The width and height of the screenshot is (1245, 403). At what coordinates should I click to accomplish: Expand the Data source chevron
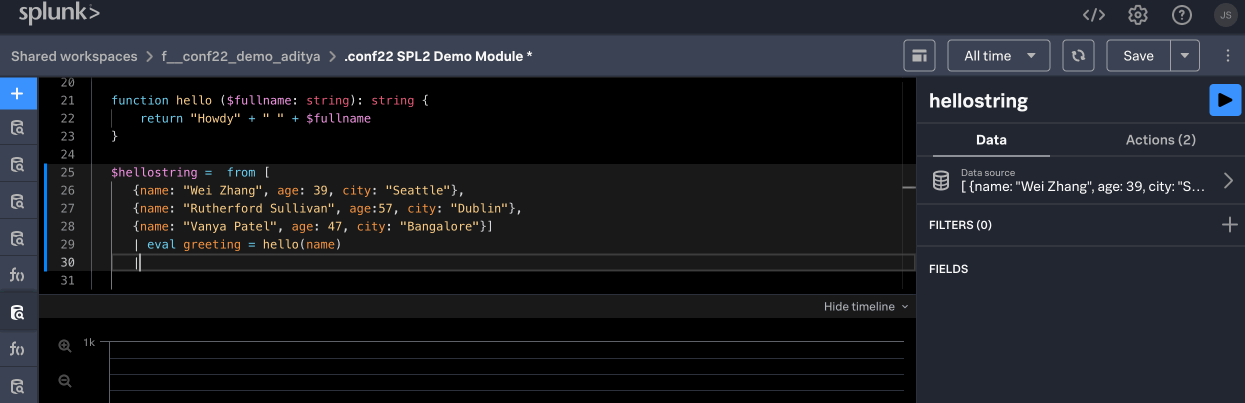[1228, 181]
